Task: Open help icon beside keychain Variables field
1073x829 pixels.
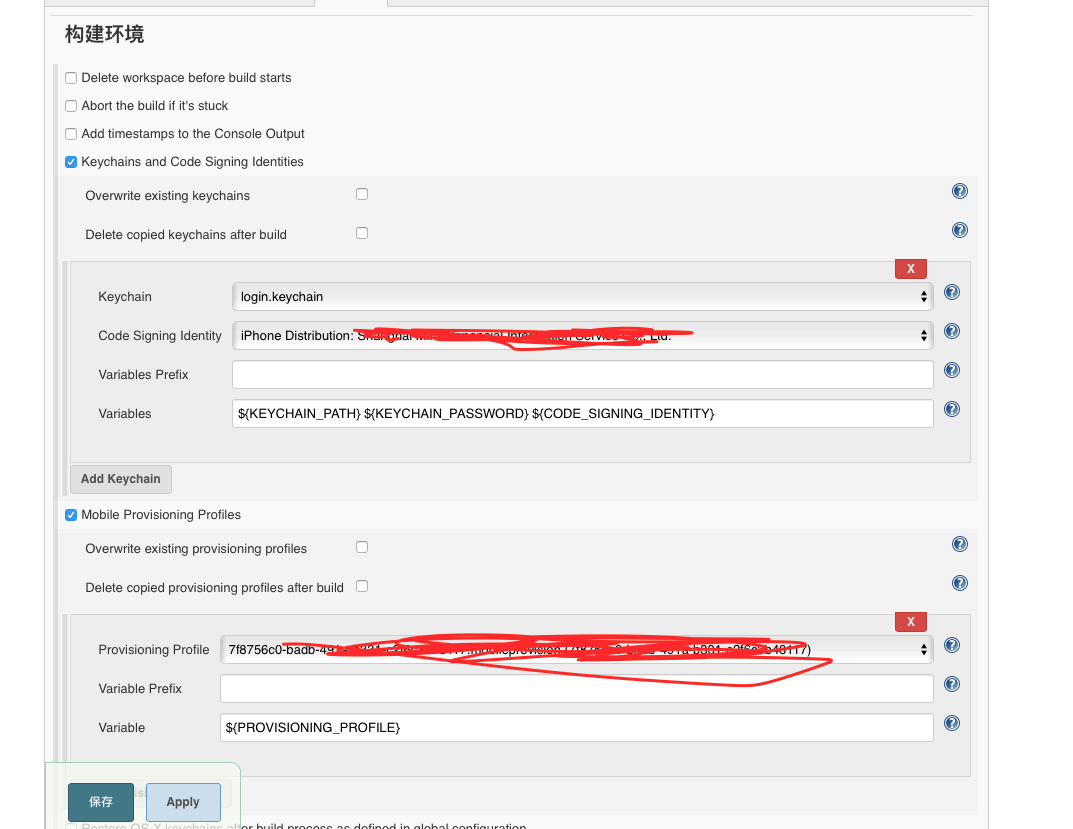Action: 951,409
